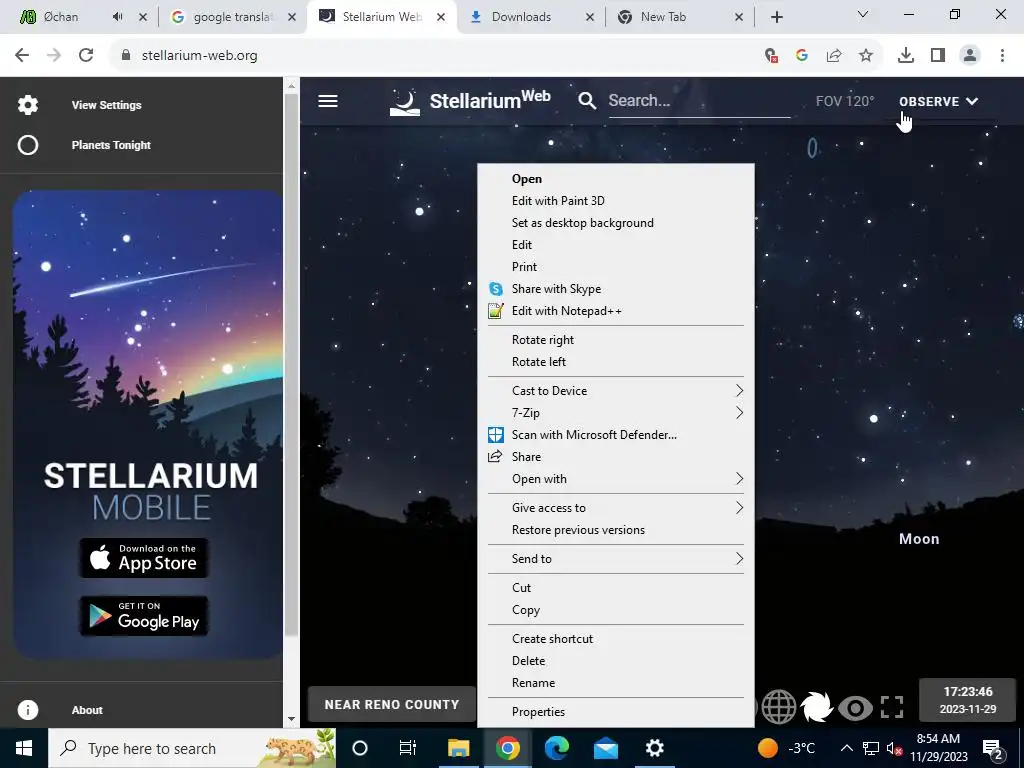Image resolution: width=1024 pixels, height=768 pixels.
Task: Mute the 0chan tab speaker icon
Action: tap(118, 17)
